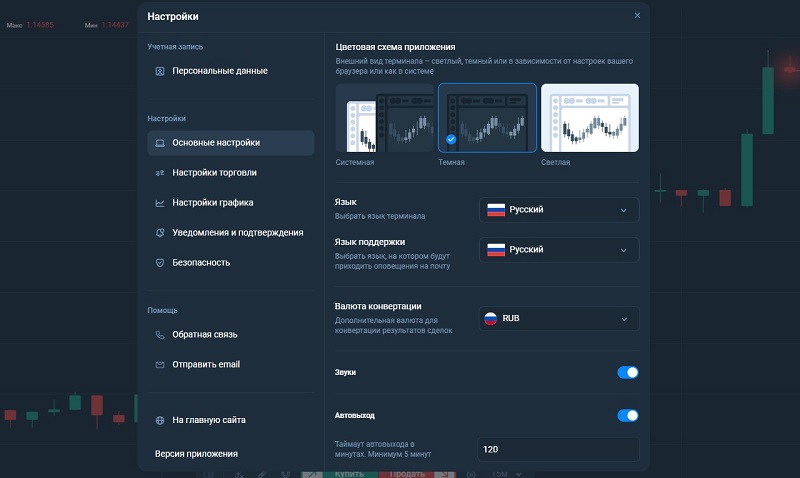Toggle the Автовыход switch off

click(628, 416)
